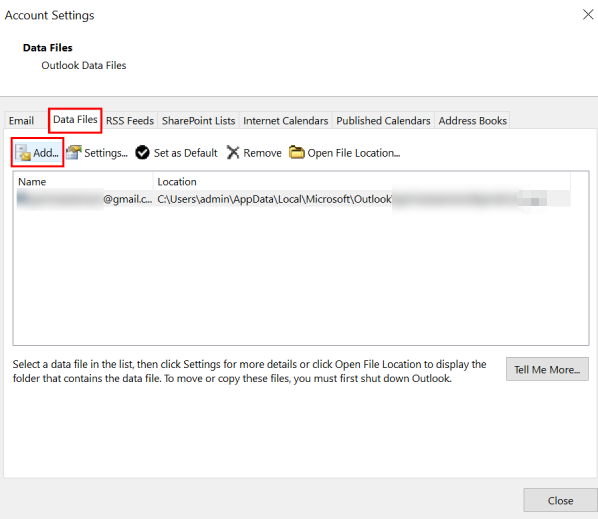598x519 pixels.
Task: Click the Settings toolbar icon
Action: point(74,153)
